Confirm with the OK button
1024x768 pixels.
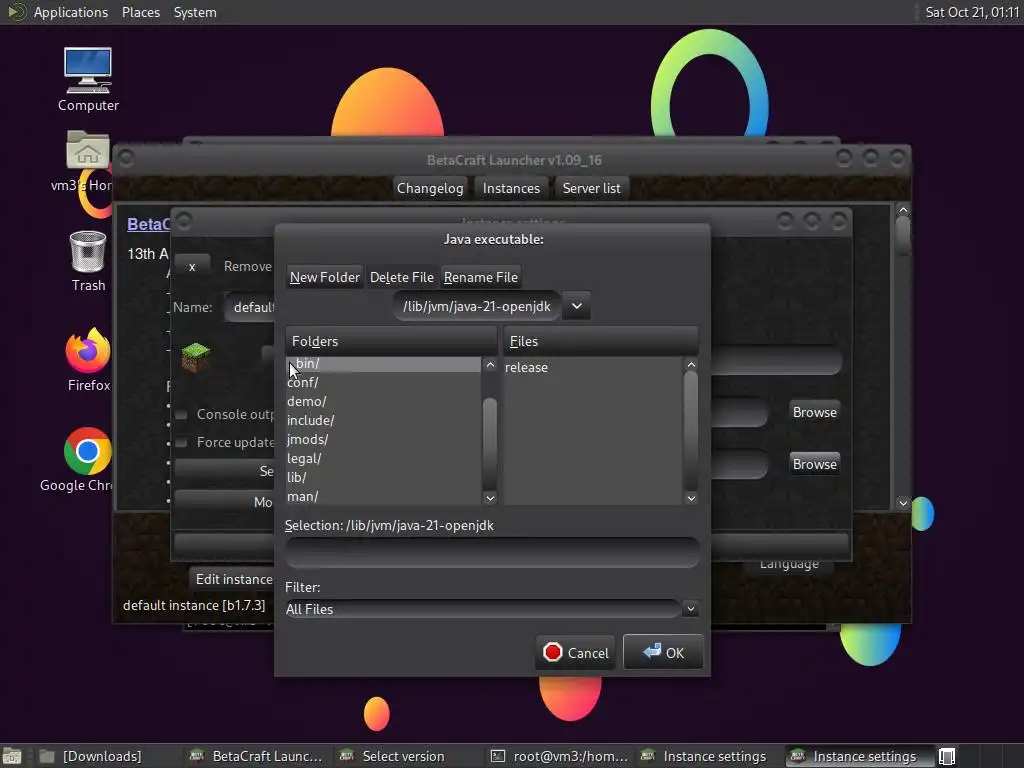tap(663, 652)
